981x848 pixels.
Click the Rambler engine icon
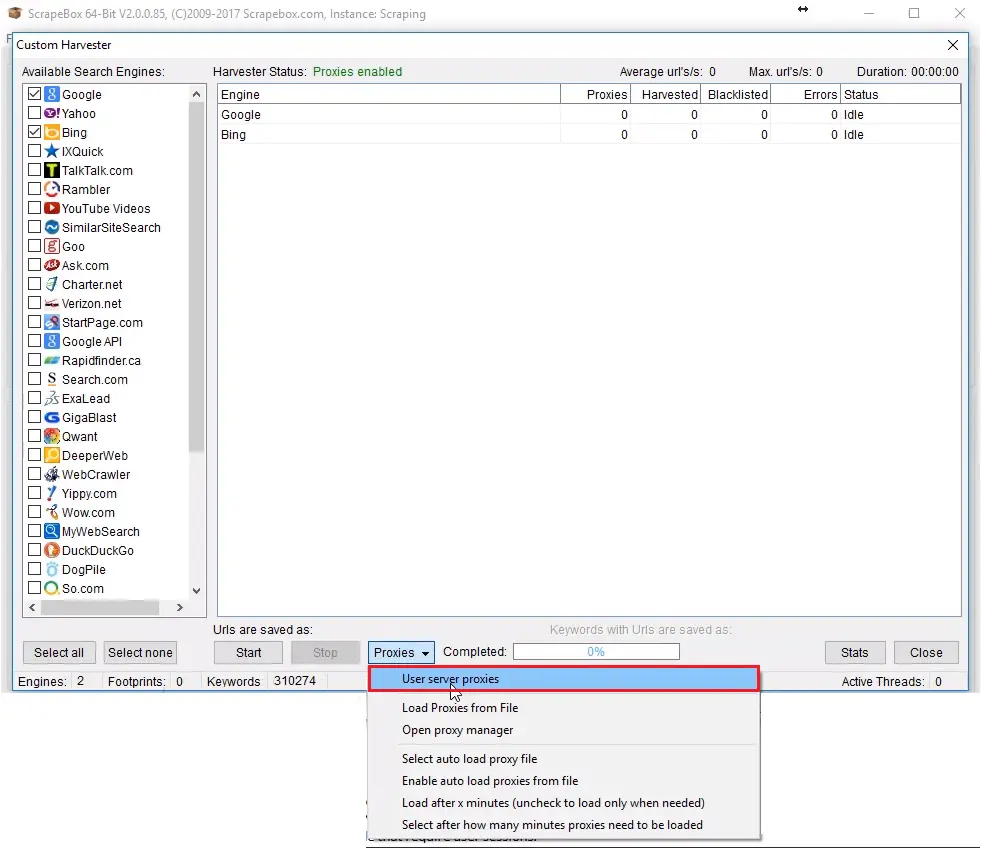coord(52,189)
